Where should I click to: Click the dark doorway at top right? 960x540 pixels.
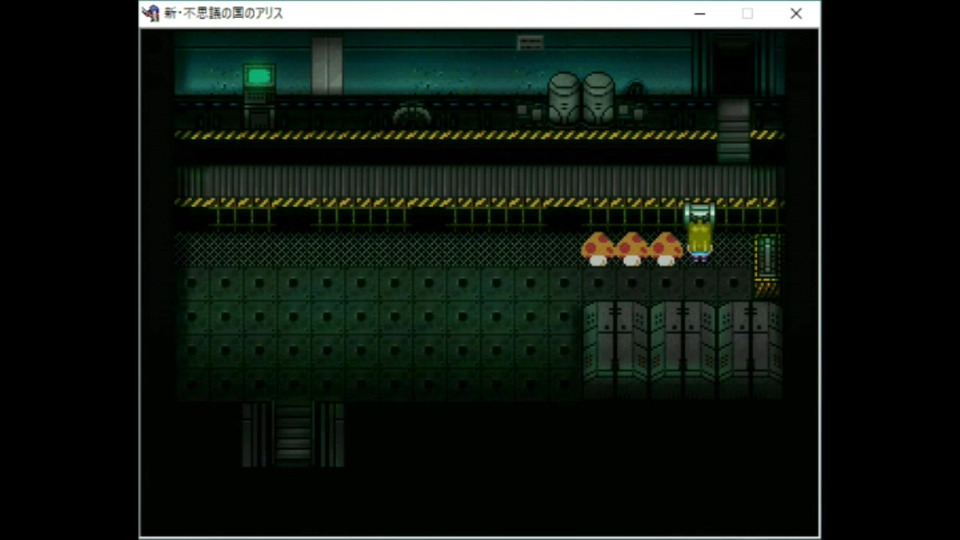(733, 66)
